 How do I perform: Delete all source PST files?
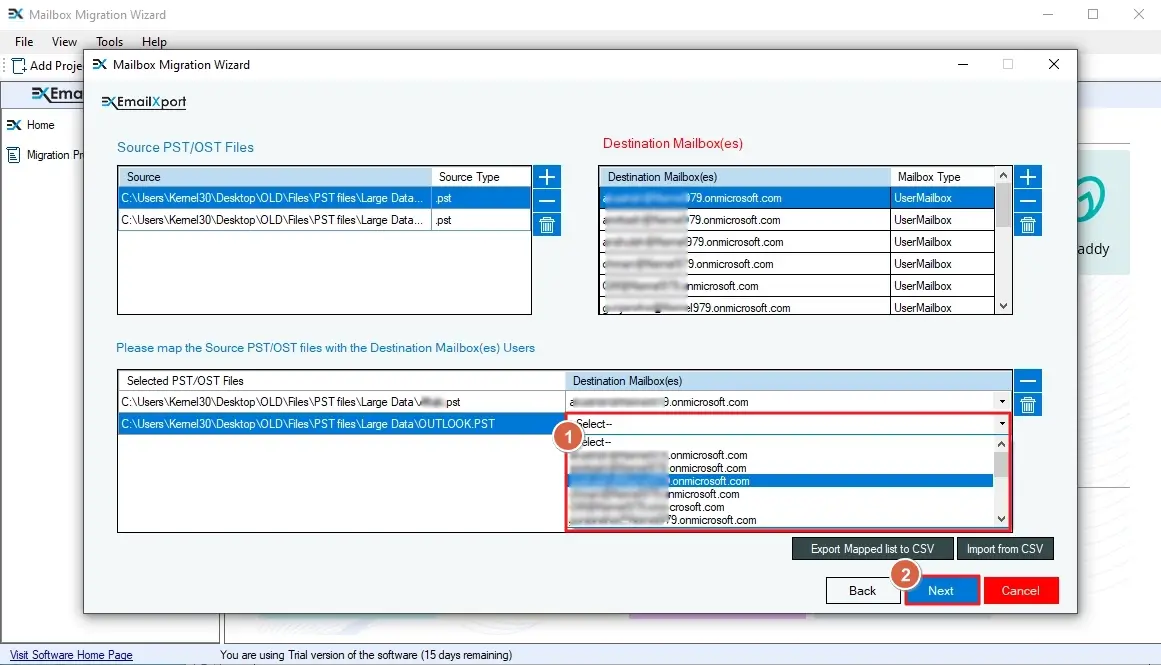546,224
